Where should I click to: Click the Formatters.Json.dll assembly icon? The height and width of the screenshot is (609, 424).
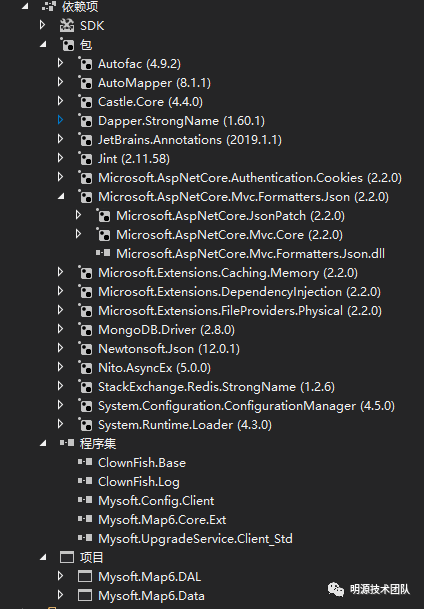pos(103,253)
